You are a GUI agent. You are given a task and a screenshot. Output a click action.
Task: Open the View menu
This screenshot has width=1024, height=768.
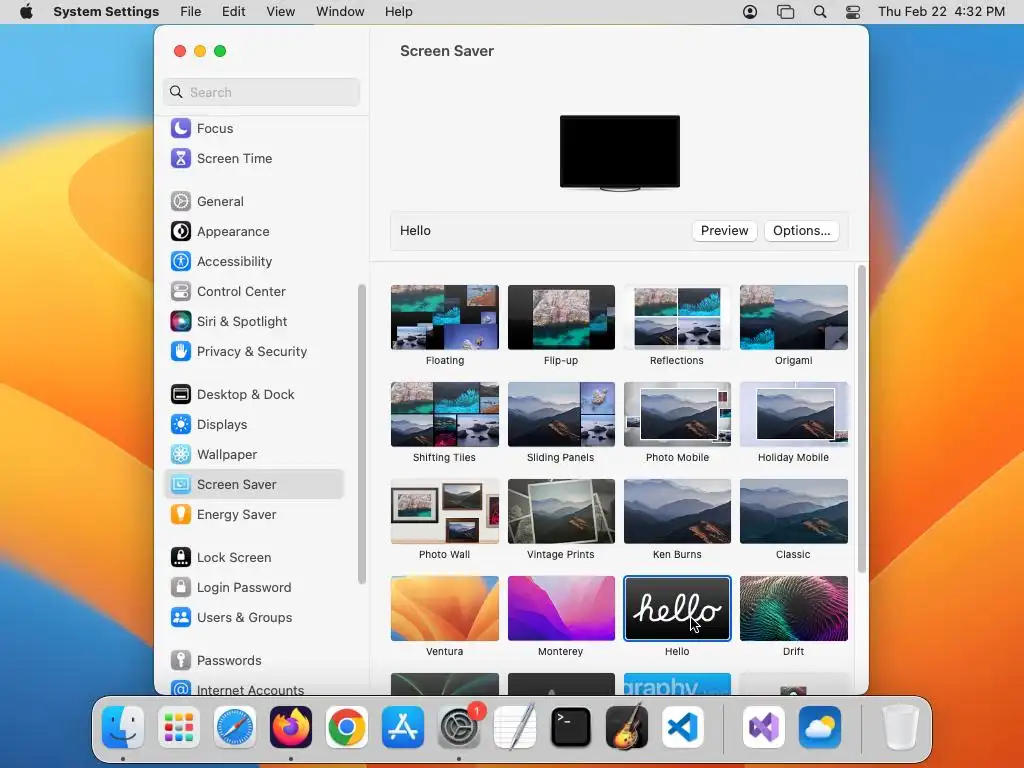coord(281,12)
